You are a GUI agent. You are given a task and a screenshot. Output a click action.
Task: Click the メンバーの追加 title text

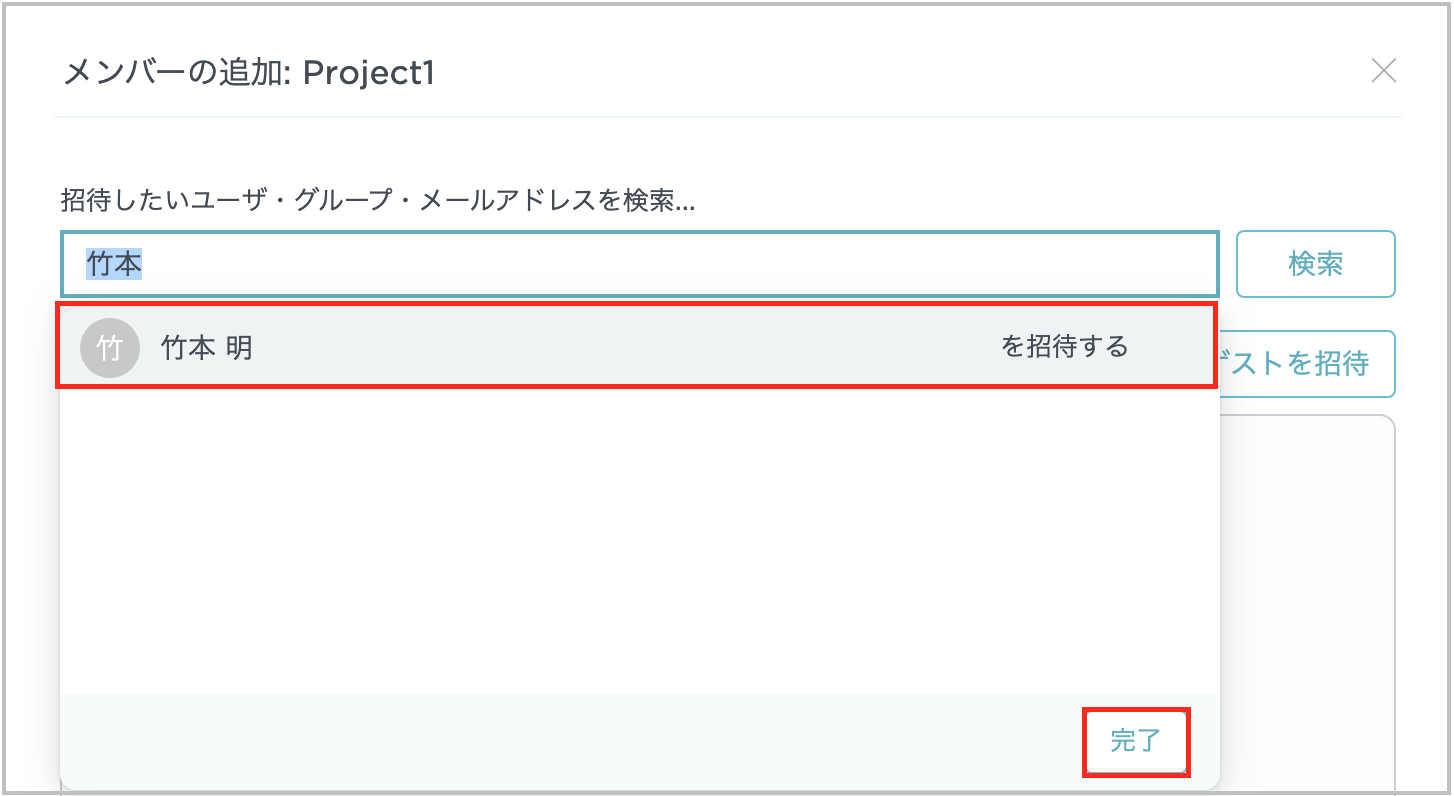(x=175, y=73)
